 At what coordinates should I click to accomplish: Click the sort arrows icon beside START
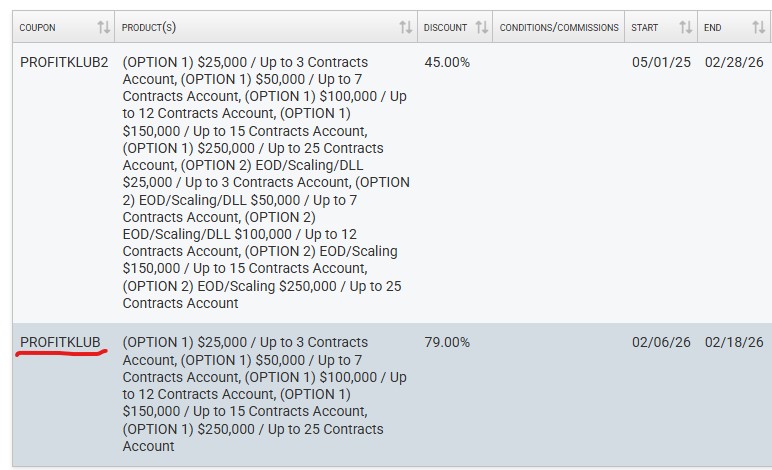(685, 28)
